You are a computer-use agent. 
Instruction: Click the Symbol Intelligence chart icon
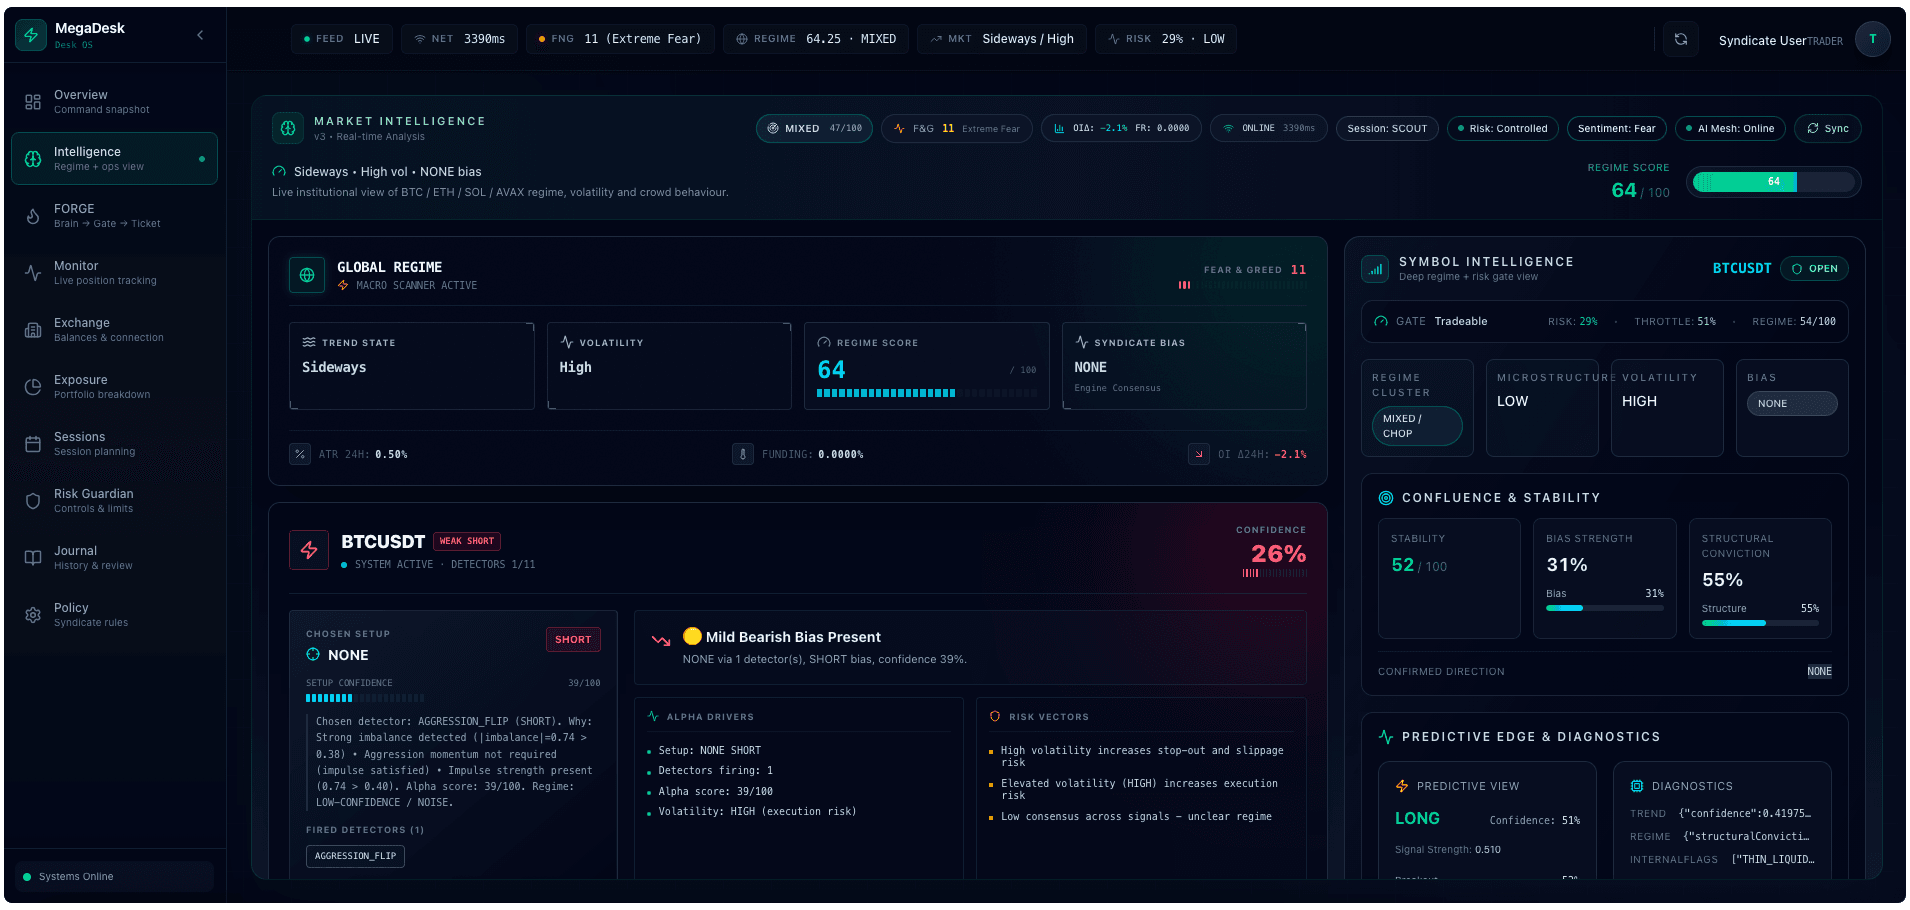[x=1374, y=268]
